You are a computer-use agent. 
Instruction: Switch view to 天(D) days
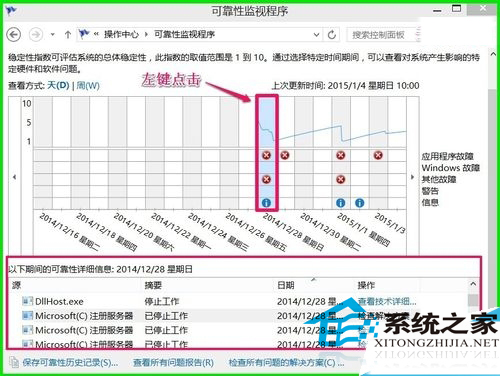tap(58, 86)
